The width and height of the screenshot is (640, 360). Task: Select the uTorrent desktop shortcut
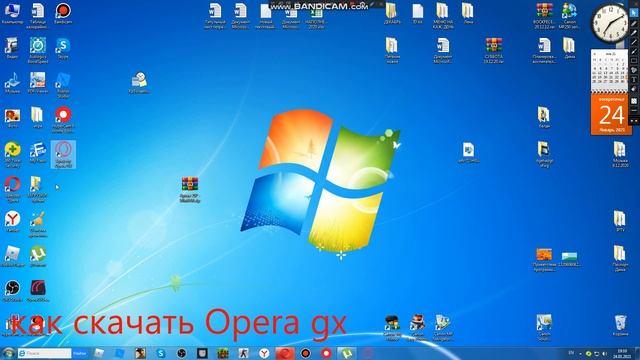[x=38, y=257]
